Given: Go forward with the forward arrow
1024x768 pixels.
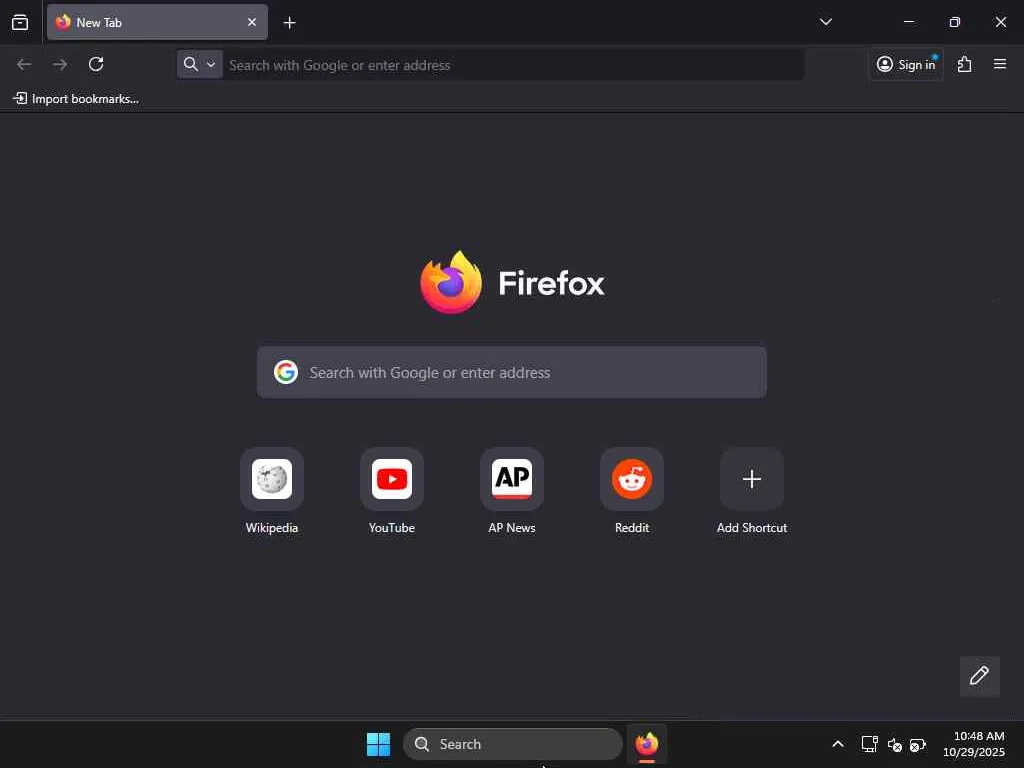Looking at the screenshot, I should click(x=59, y=64).
